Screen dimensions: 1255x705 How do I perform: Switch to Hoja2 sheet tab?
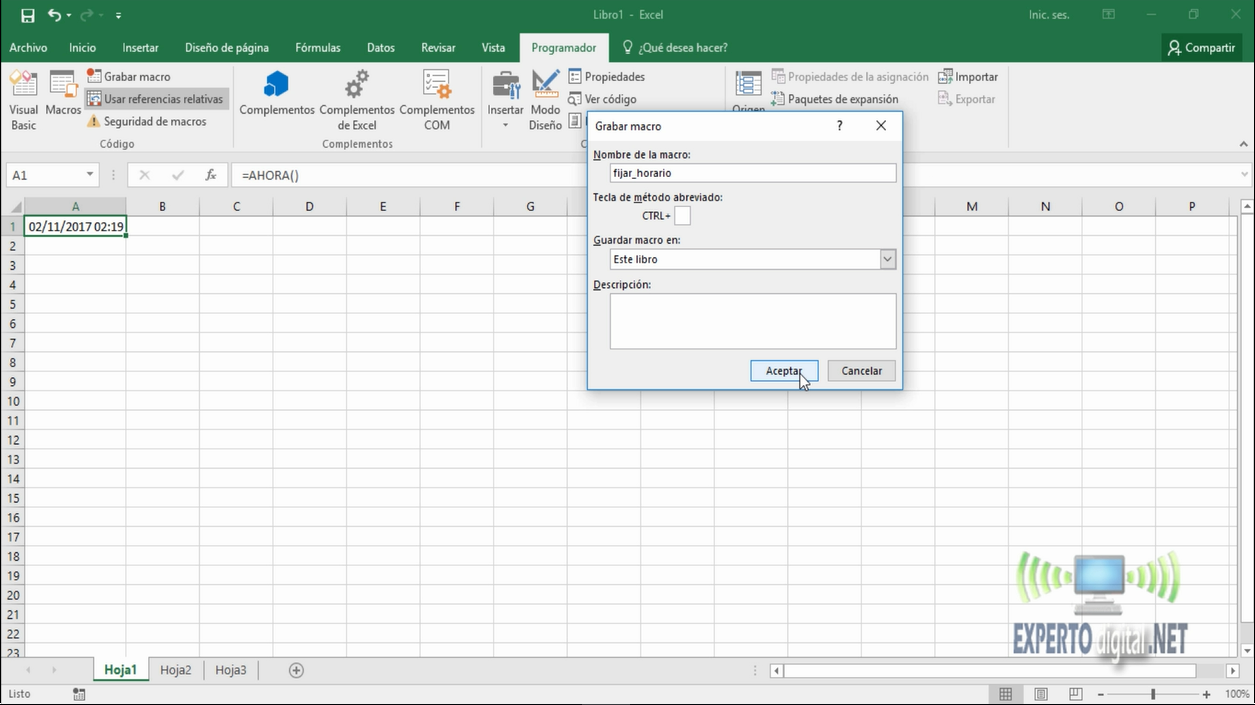(176, 670)
